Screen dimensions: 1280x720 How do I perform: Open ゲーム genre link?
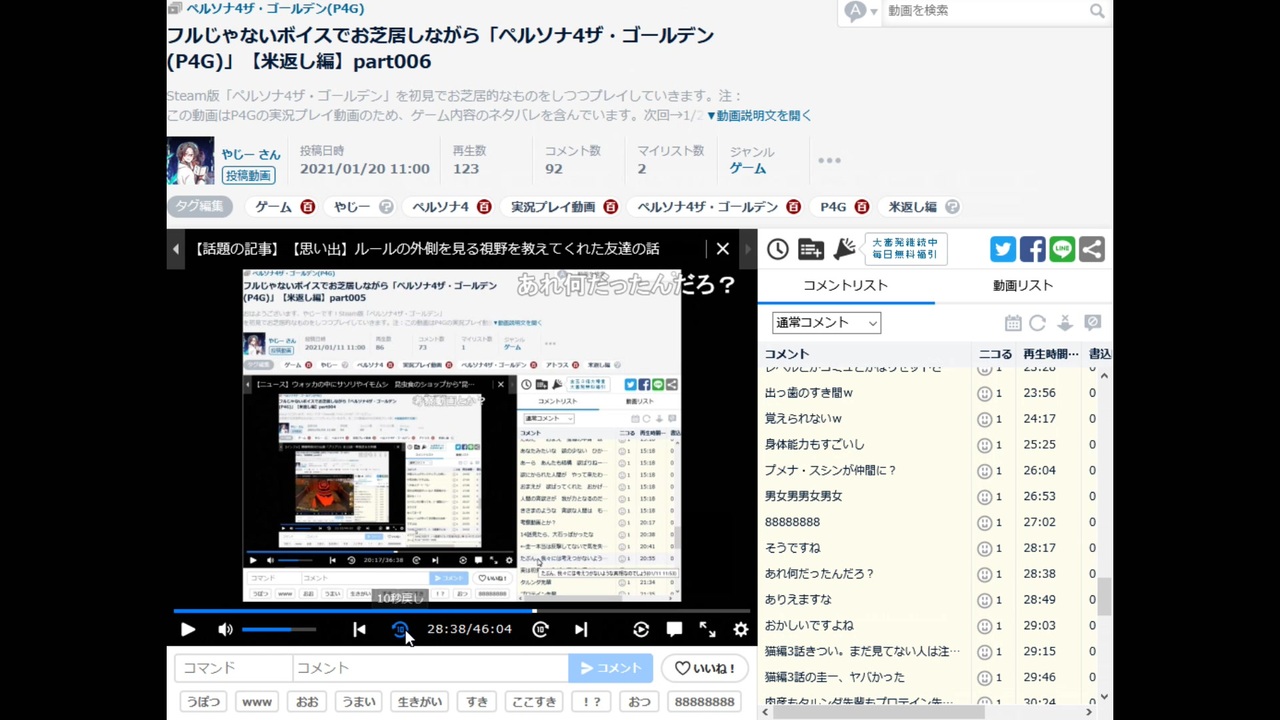(748, 169)
